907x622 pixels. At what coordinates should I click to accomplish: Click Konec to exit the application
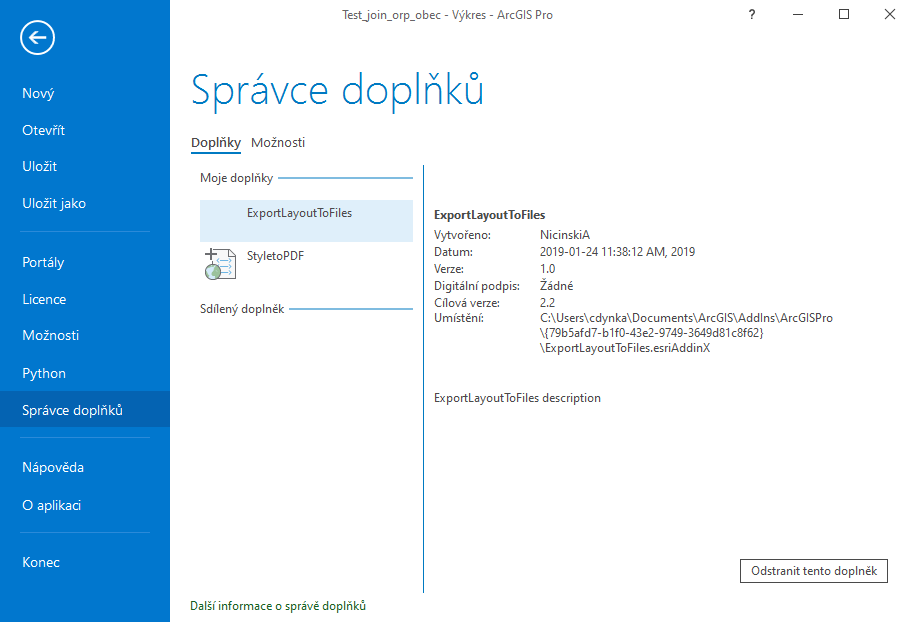pyautogui.click(x=40, y=562)
